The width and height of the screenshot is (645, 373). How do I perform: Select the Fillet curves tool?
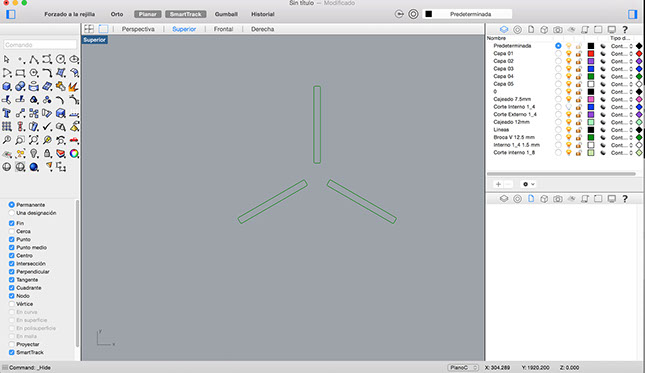pyautogui.click(x=47, y=73)
